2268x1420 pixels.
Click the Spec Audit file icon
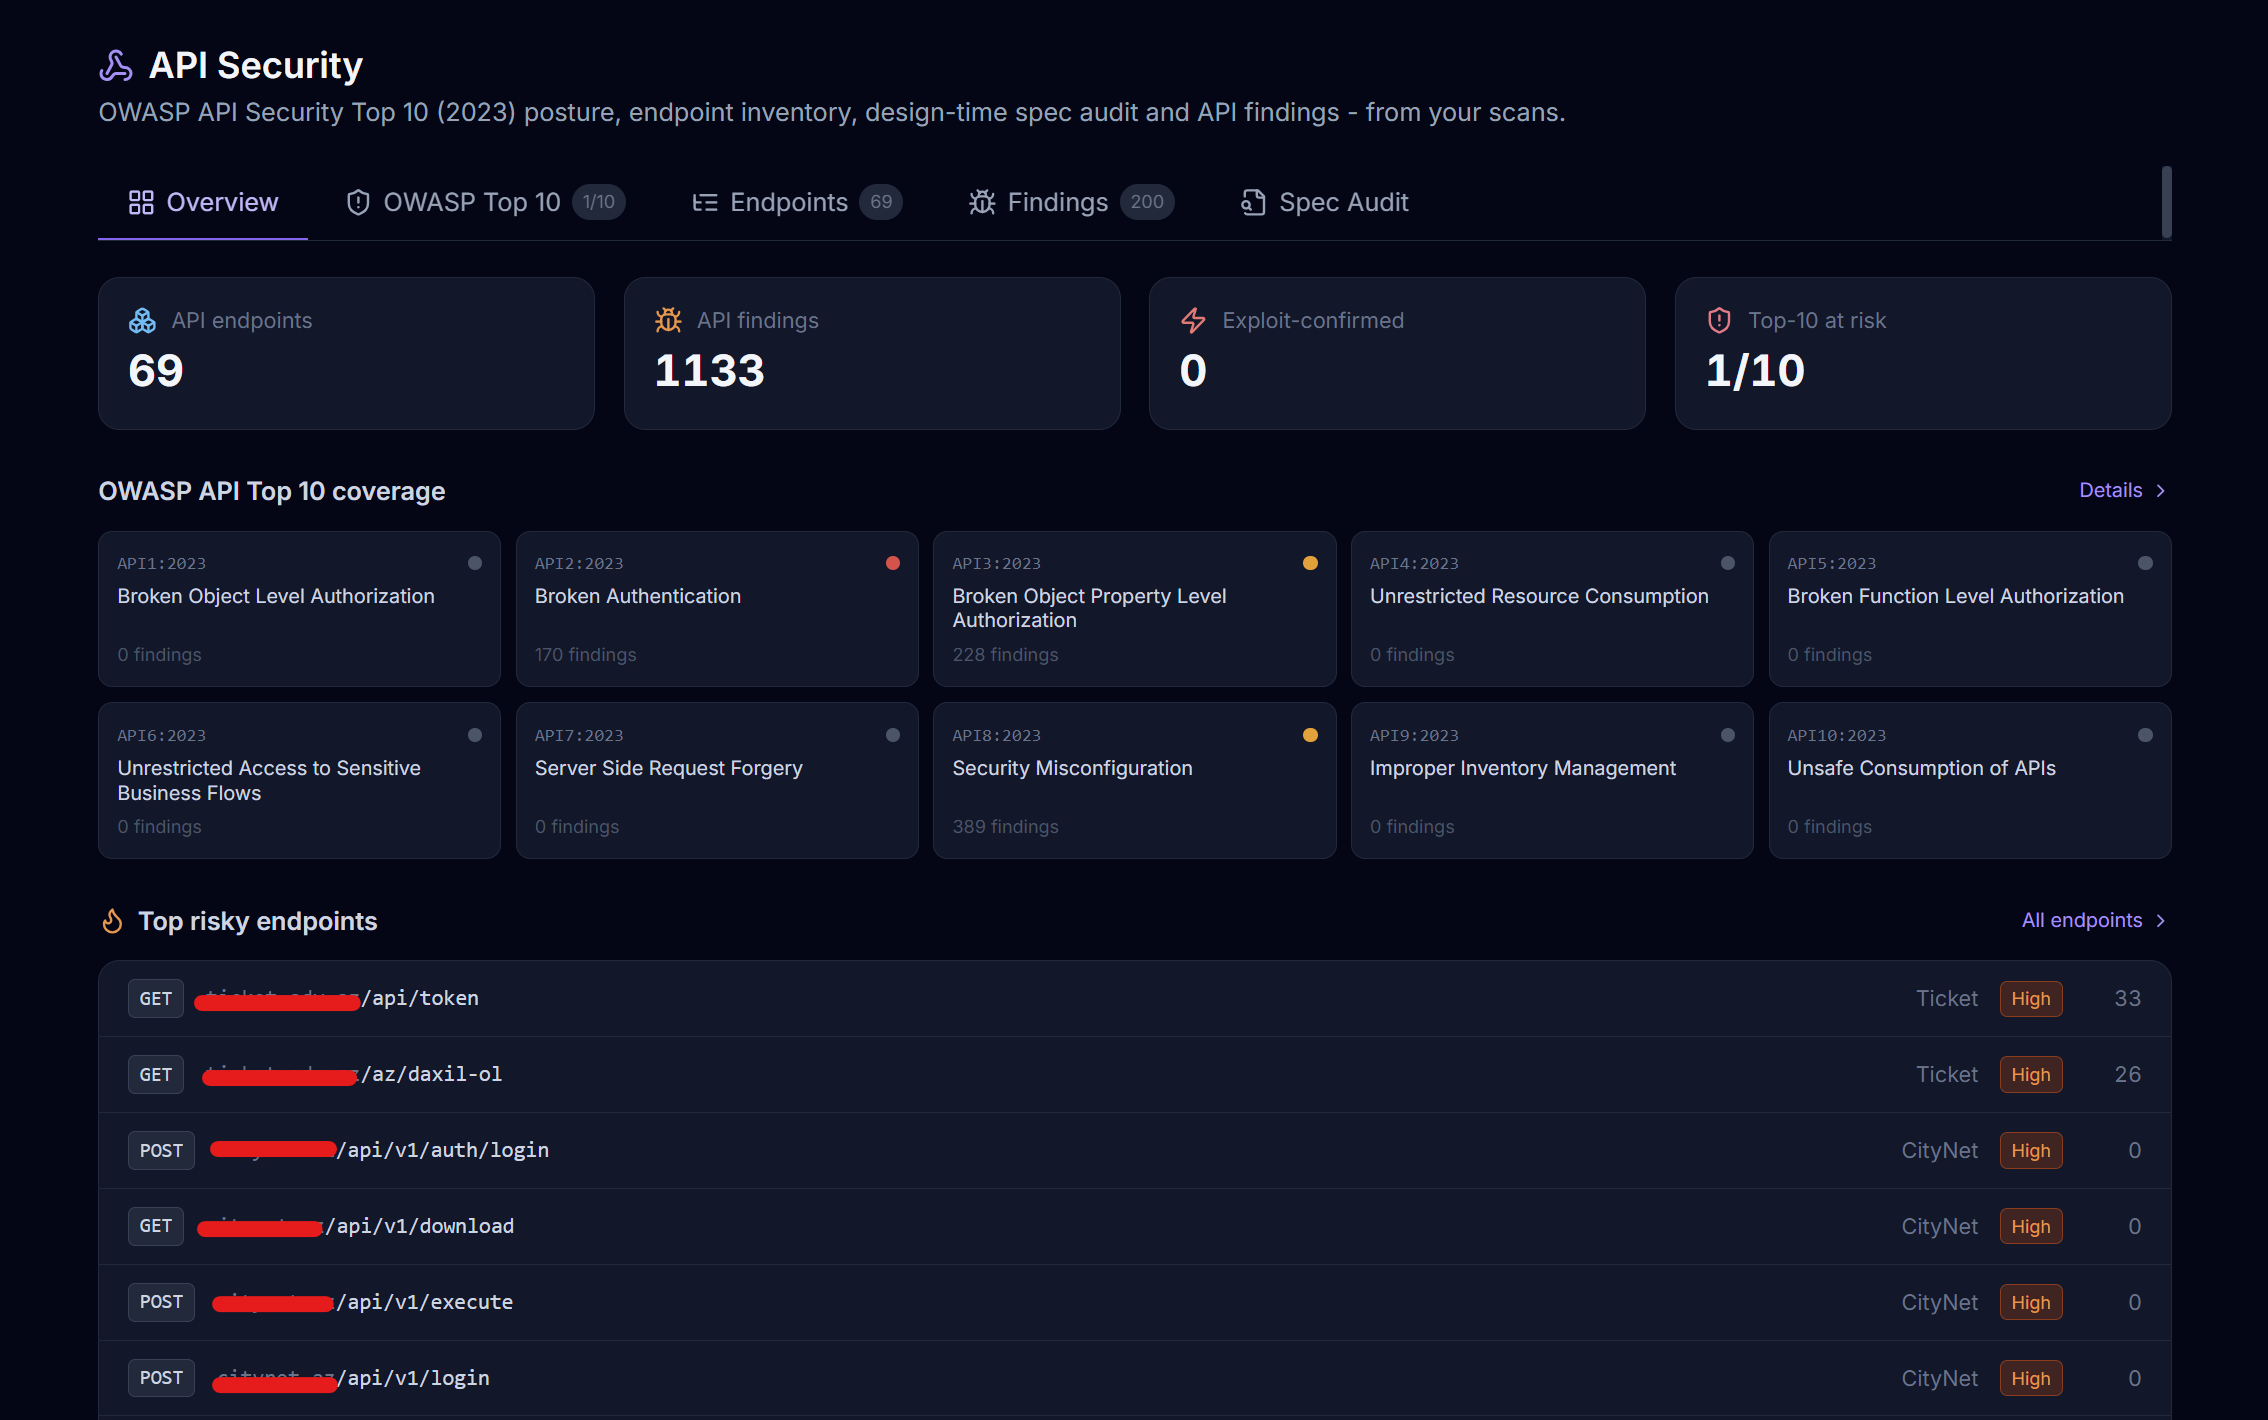tap(1253, 202)
